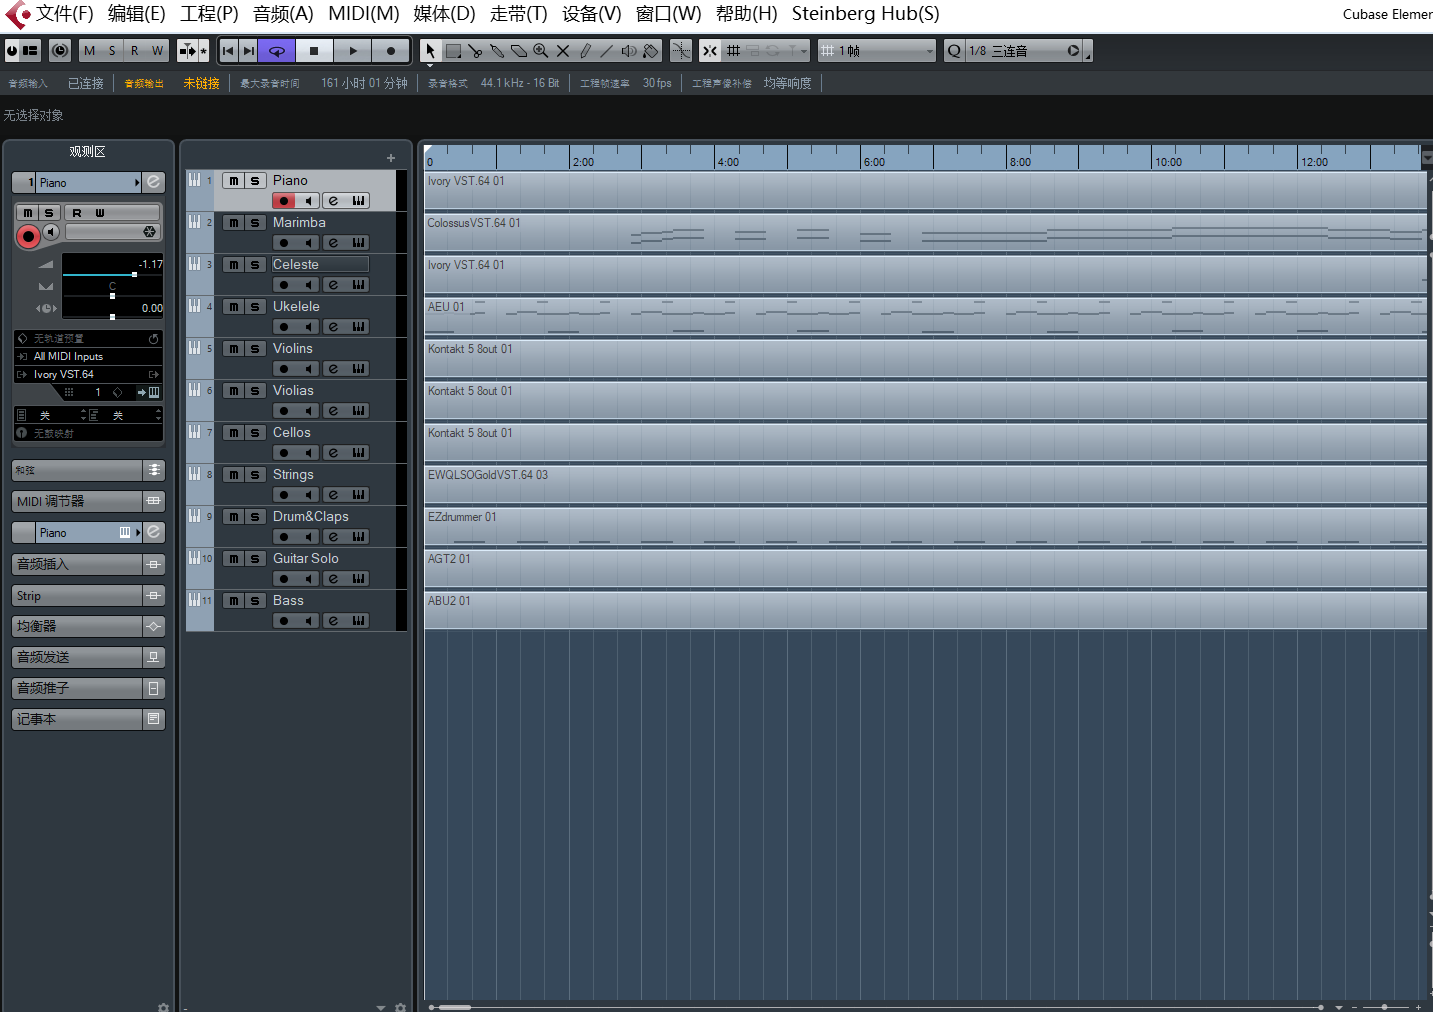Mute the Marimba track
Image resolution: width=1433 pixels, height=1012 pixels.
233,223
